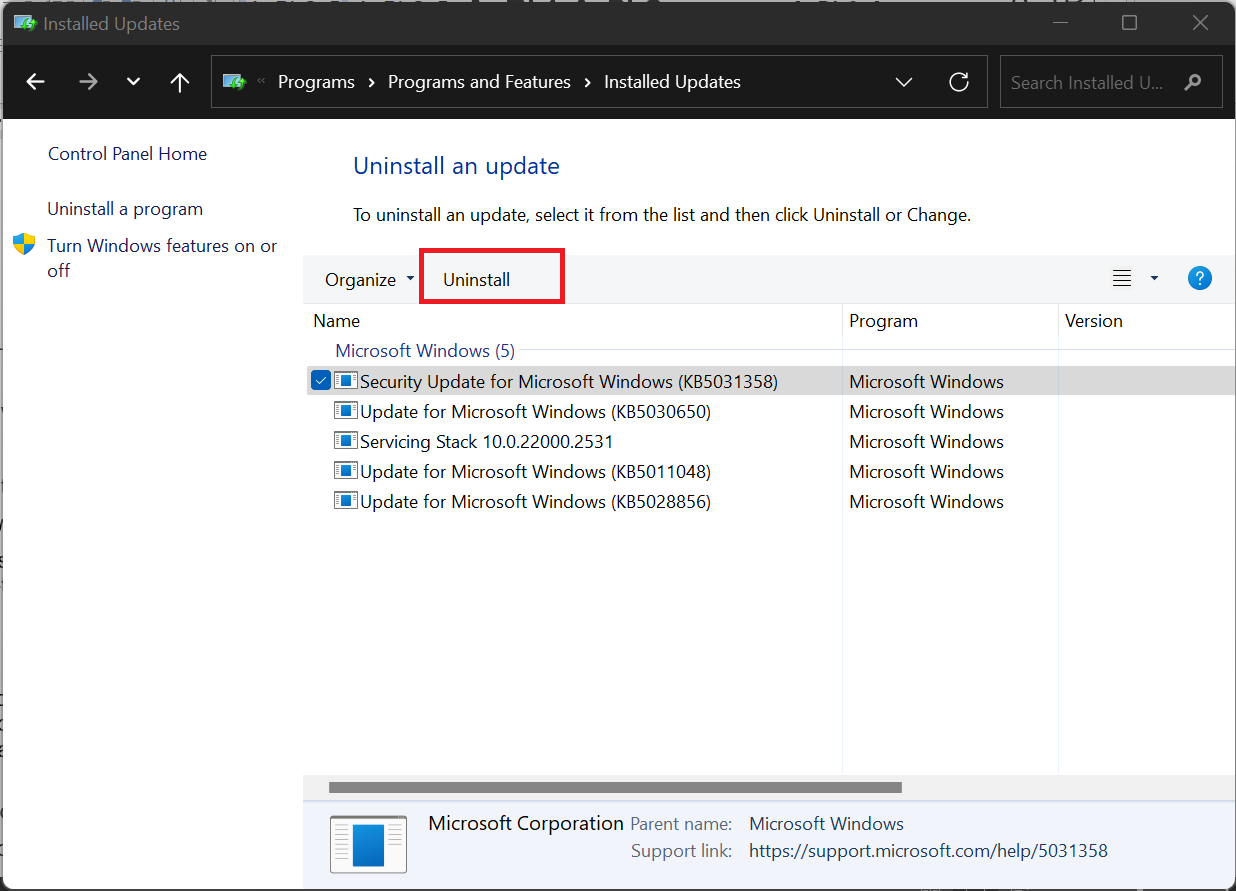Change view using the view layout icon

pyautogui.click(x=1122, y=279)
